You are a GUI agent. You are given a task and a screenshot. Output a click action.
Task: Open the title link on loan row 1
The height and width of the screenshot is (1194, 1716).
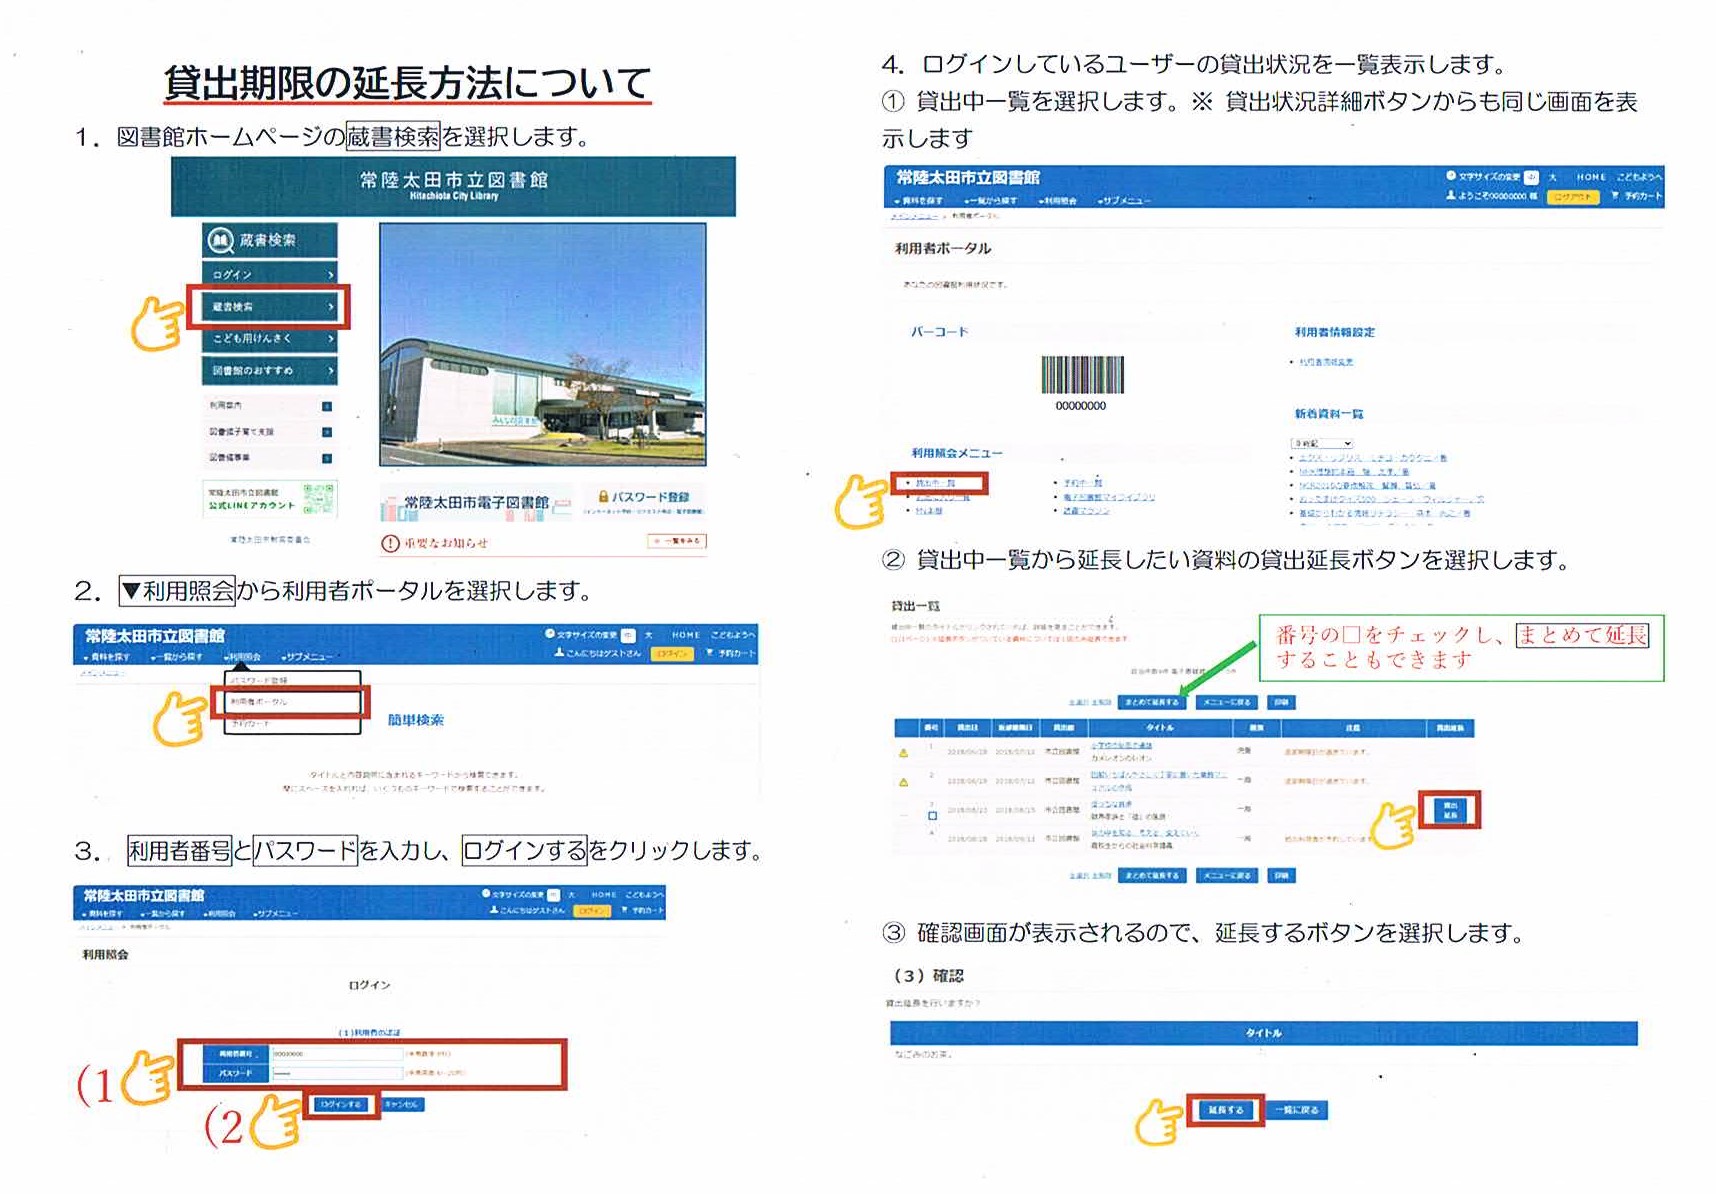point(1121,746)
